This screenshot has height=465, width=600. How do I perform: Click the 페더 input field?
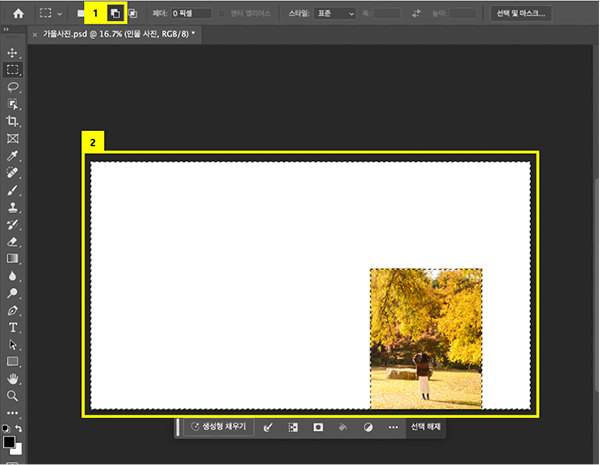(x=191, y=13)
